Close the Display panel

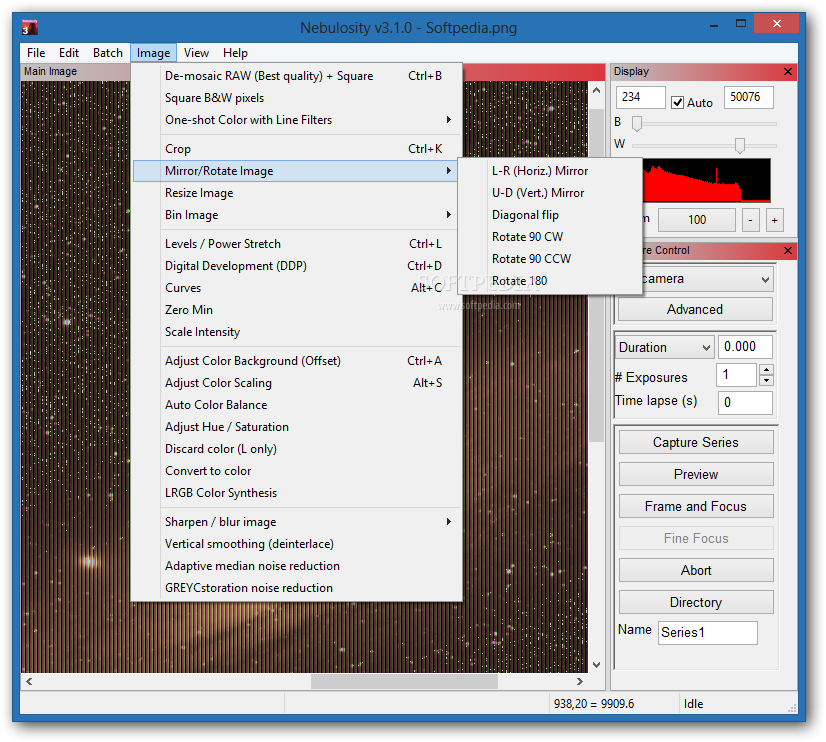click(x=788, y=72)
